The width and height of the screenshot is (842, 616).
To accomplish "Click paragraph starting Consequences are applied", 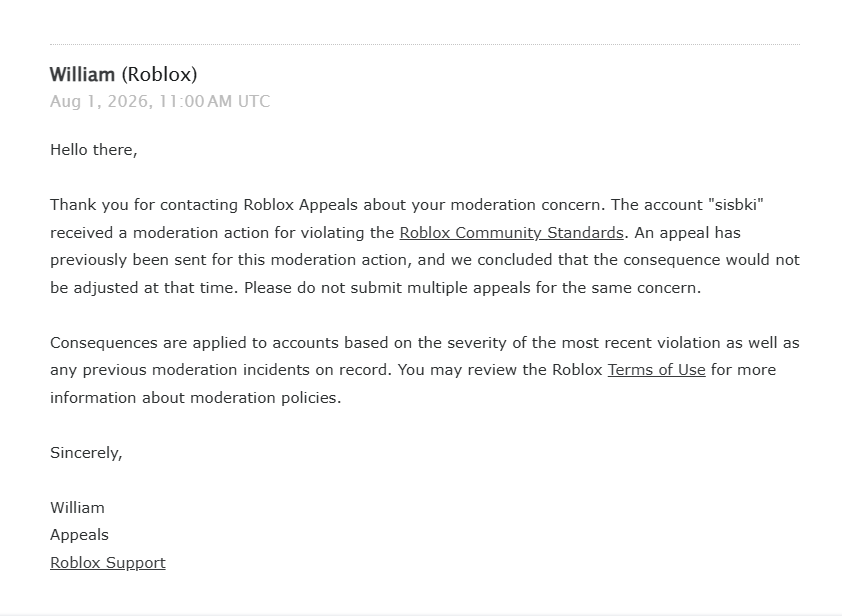I will coord(425,370).
